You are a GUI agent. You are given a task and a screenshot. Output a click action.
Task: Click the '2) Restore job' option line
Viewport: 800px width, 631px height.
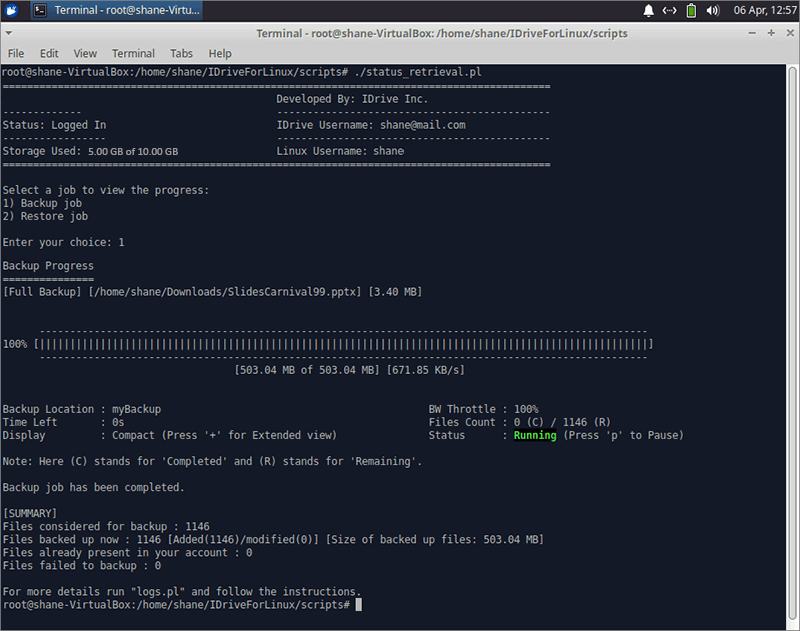(x=45, y=216)
